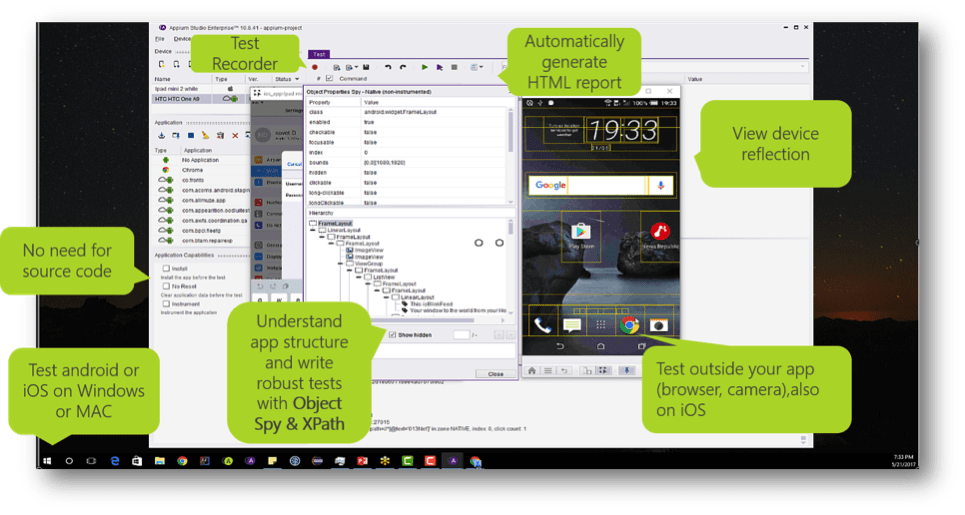Screen dimensions: 965x515
Task: Check the No Reset checkbox
Action: [x=166, y=286]
